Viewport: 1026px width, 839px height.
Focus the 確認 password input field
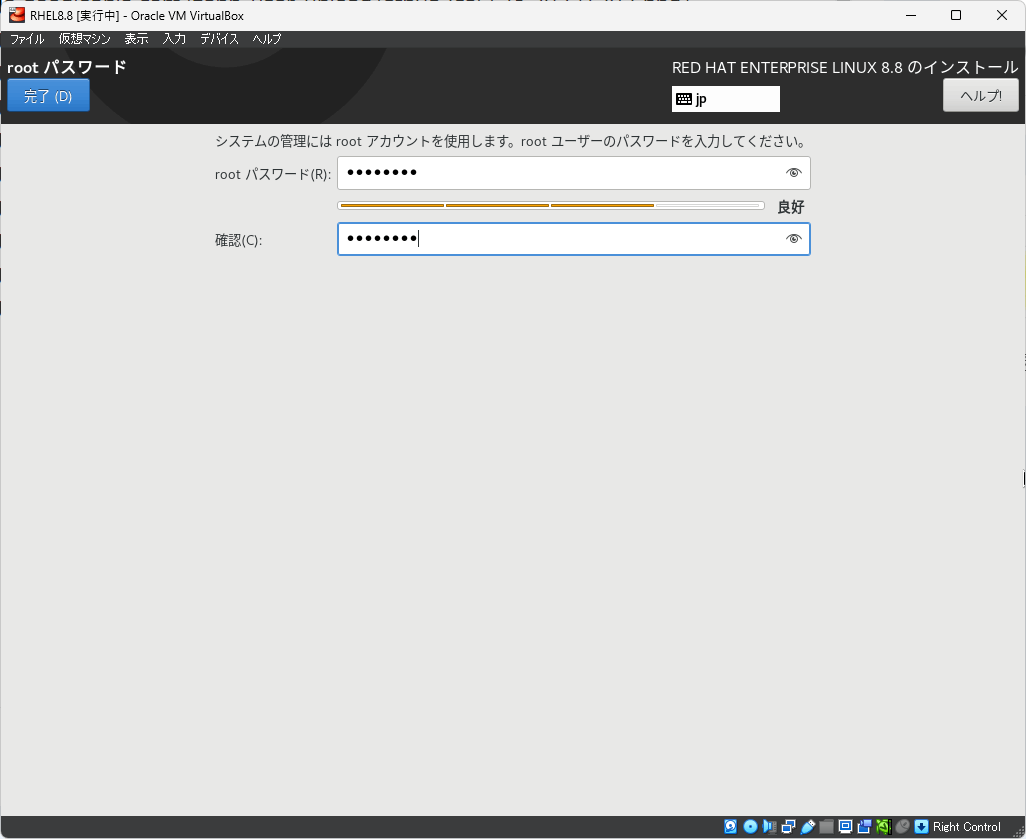[x=574, y=239]
